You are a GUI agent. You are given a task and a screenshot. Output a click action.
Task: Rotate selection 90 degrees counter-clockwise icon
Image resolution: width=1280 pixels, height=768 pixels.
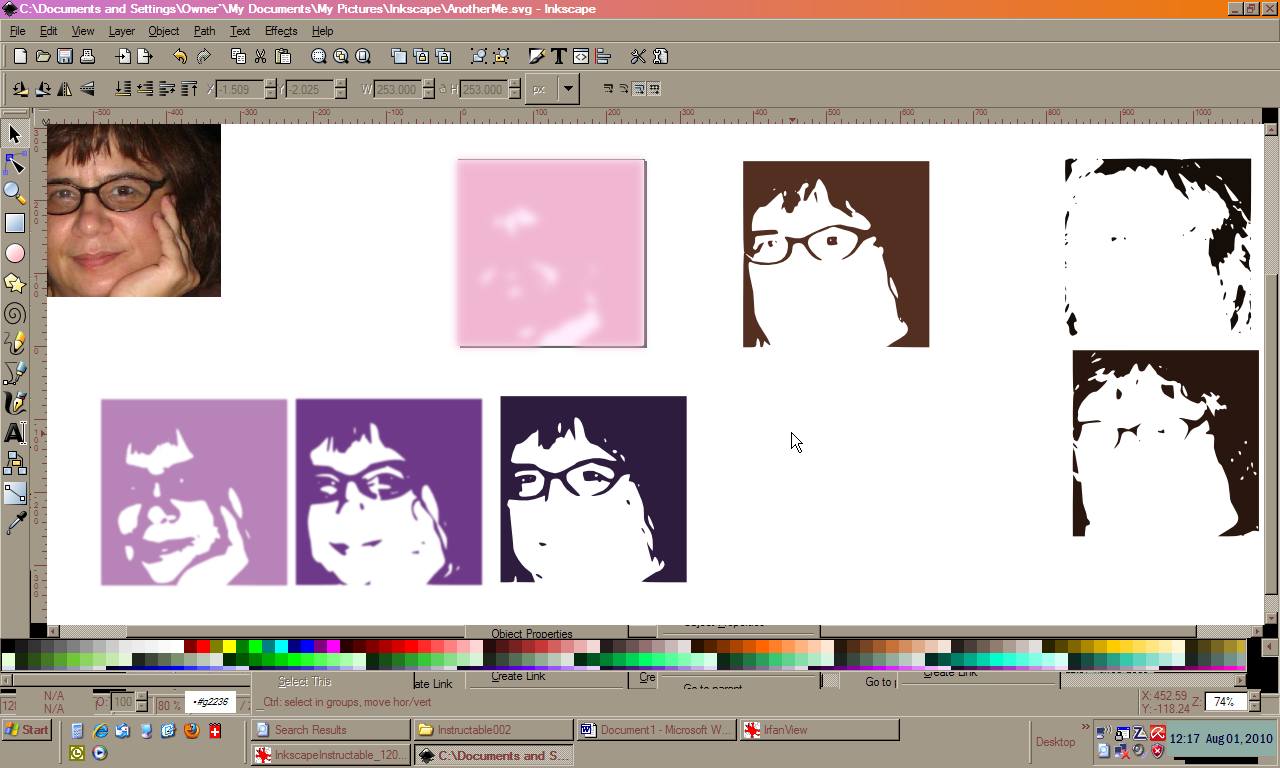pos(20,89)
